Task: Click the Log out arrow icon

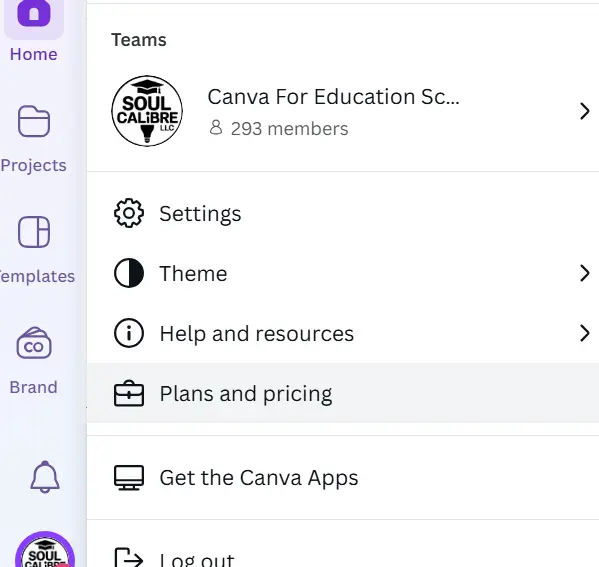Action: point(129,558)
